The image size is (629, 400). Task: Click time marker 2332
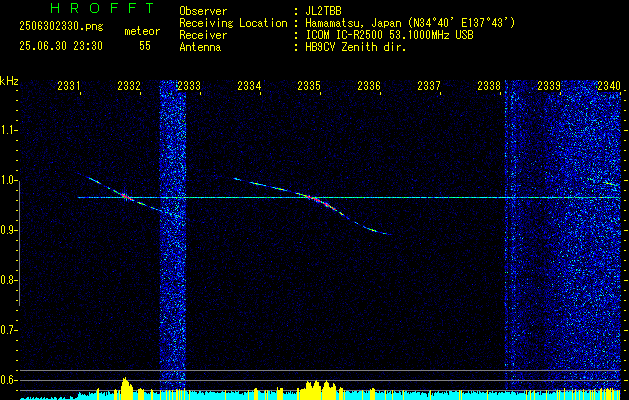click(x=129, y=85)
